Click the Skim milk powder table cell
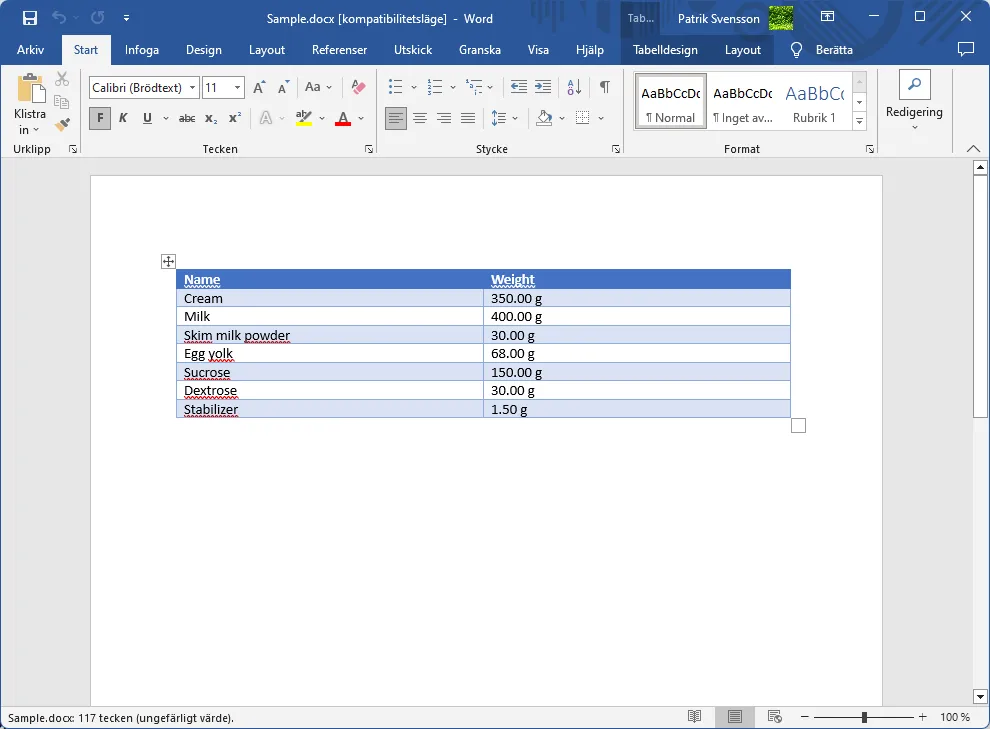990x729 pixels. (x=330, y=335)
